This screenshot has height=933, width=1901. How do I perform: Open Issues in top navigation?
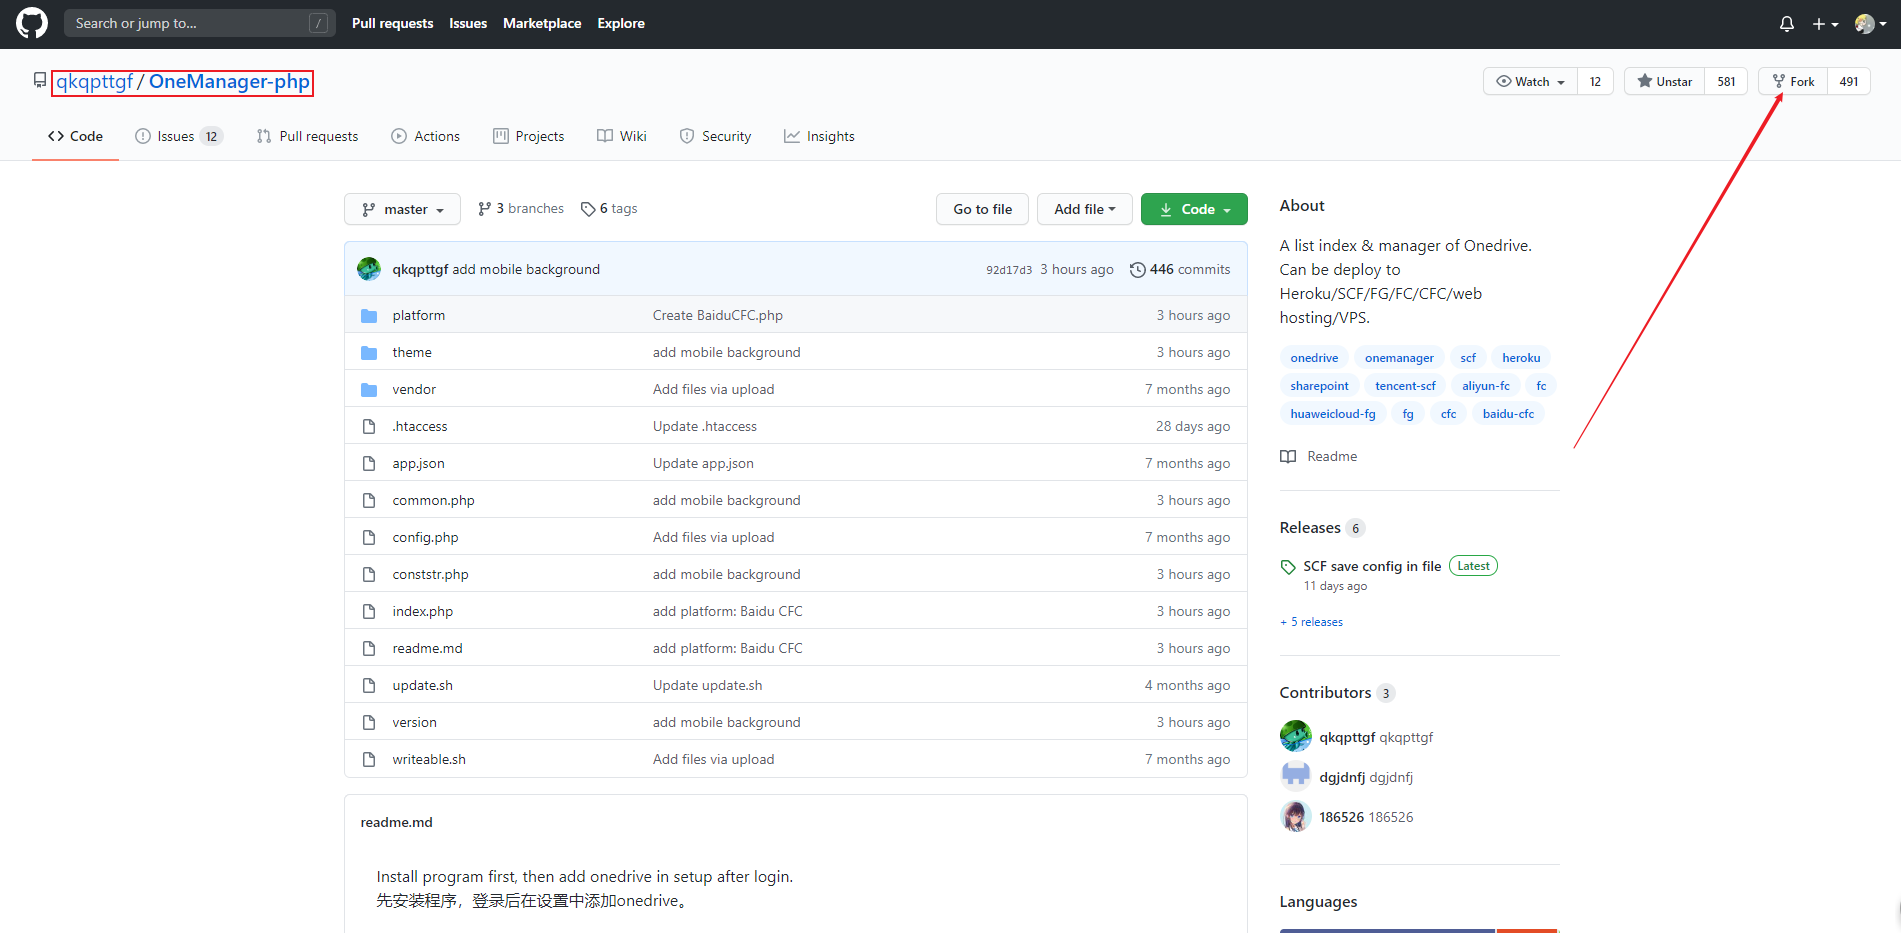click(x=468, y=23)
